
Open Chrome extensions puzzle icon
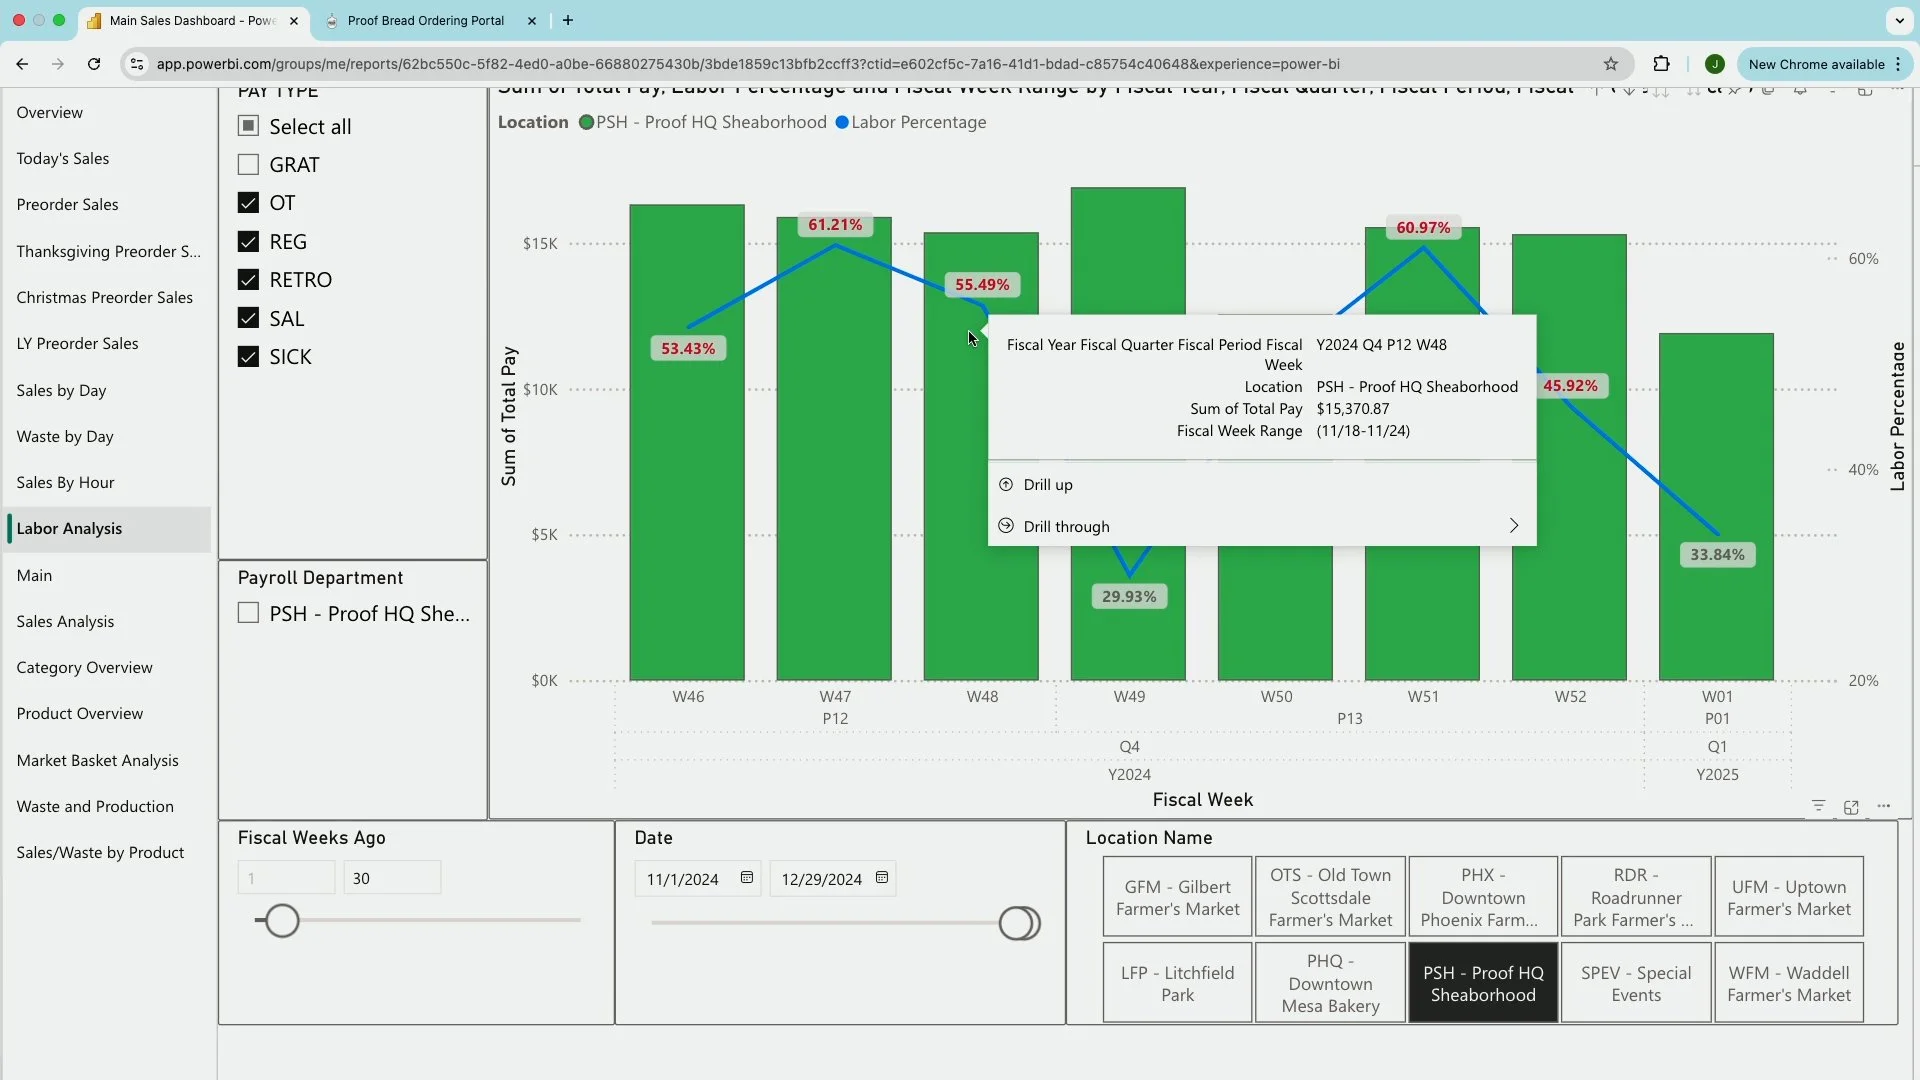point(1661,64)
